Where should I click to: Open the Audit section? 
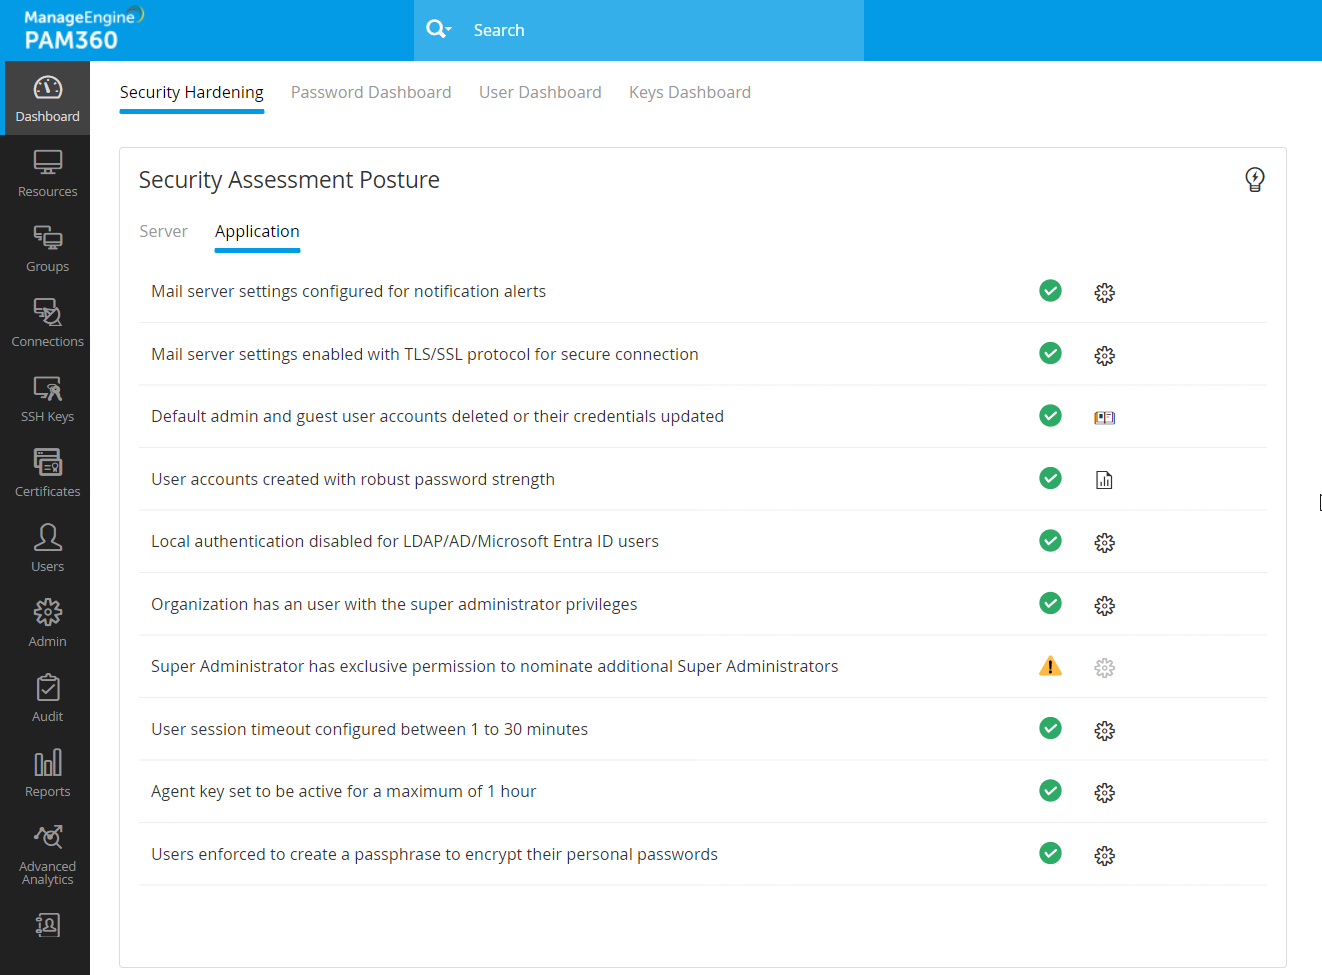47,698
